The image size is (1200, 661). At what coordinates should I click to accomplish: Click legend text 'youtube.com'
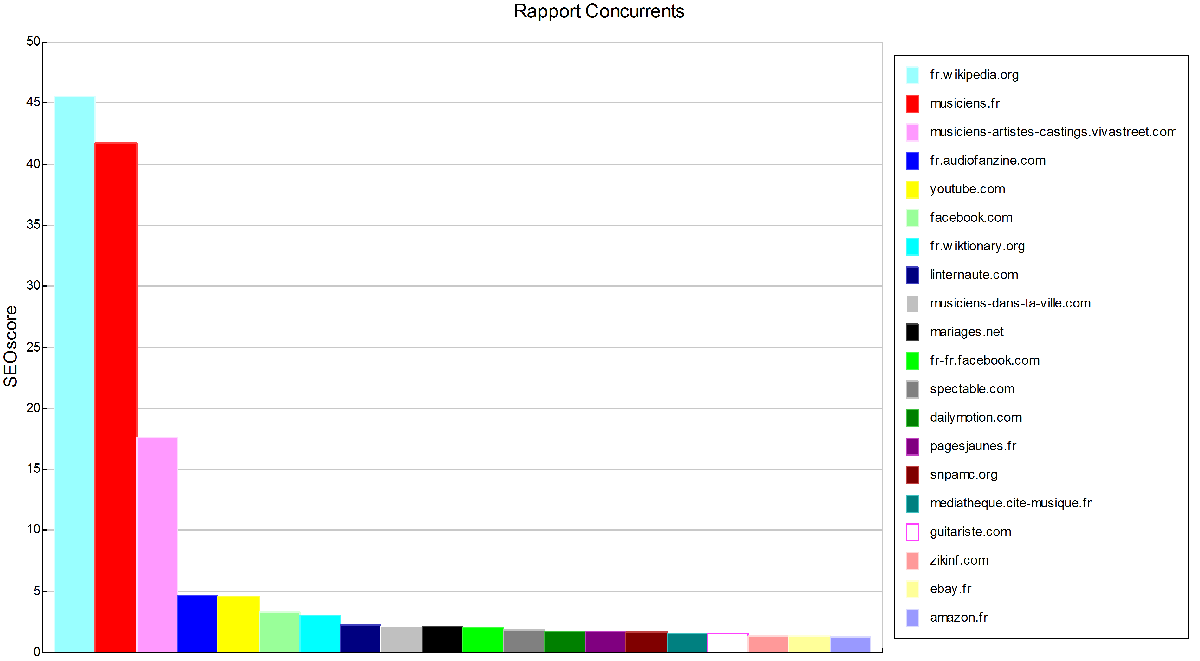967,189
